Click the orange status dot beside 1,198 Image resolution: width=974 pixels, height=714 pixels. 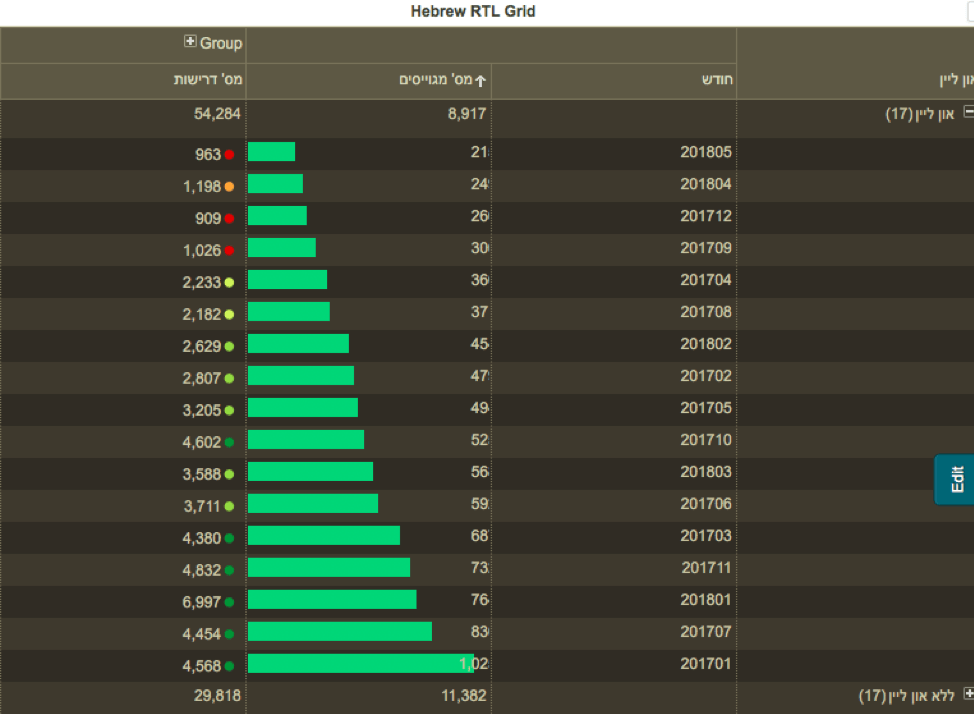click(x=229, y=186)
